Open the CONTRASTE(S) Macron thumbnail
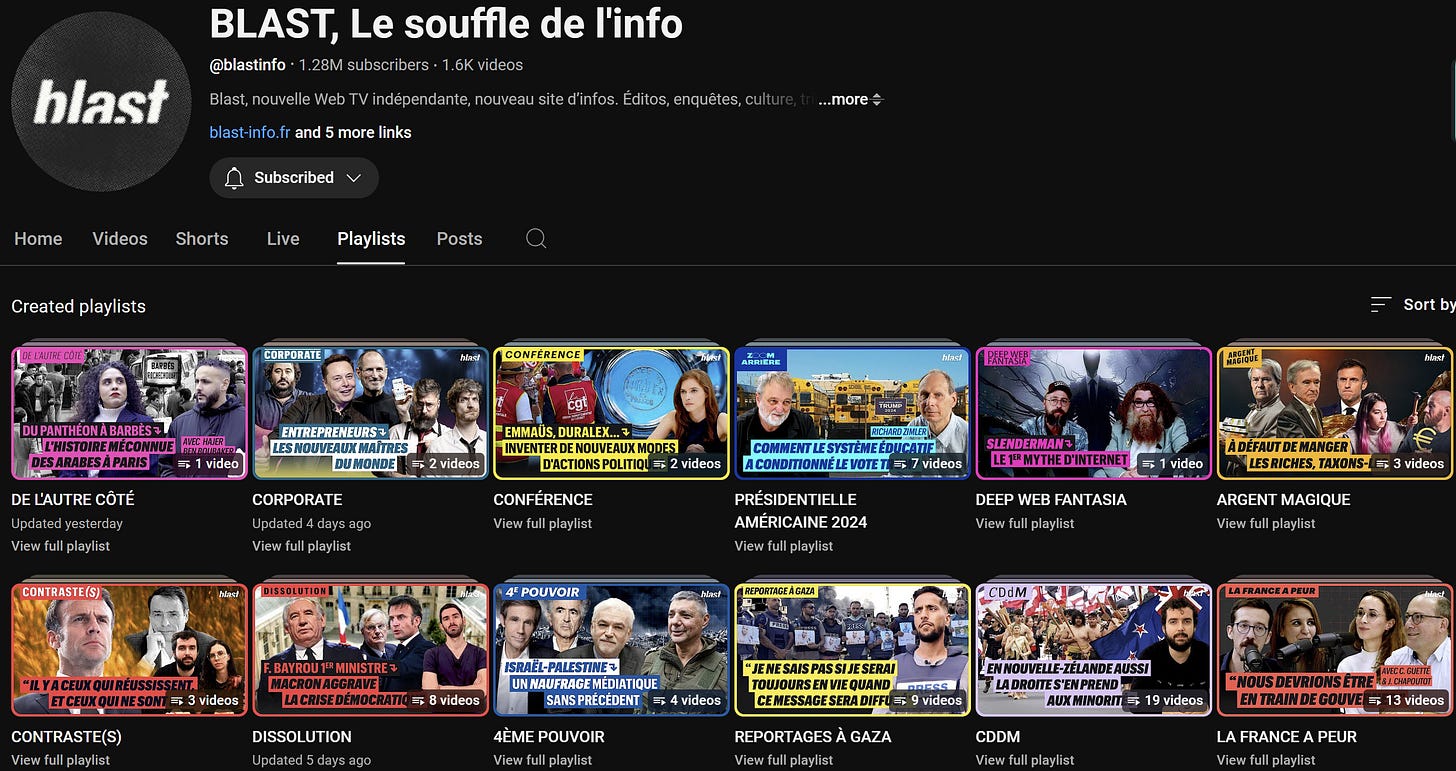The width and height of the screenshot is (1456, 771). pos(129,650)
